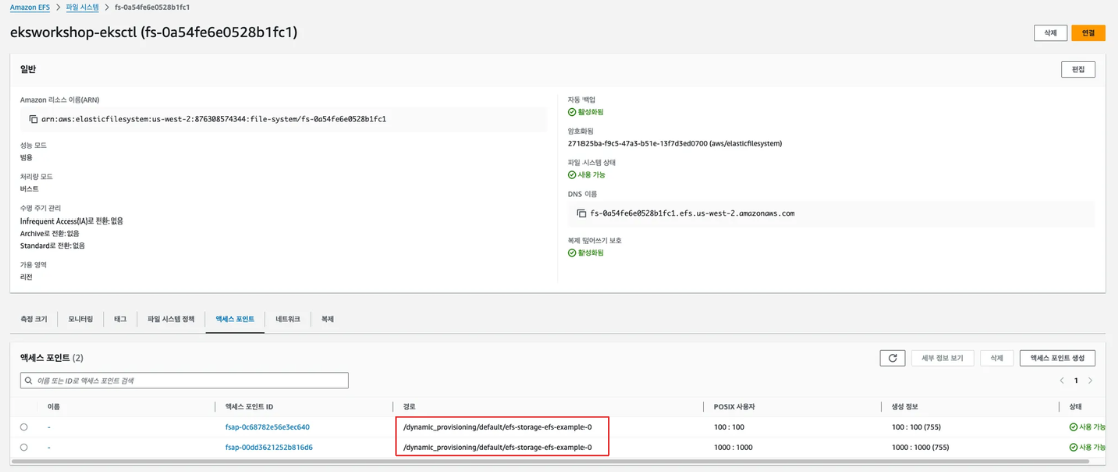
Task: Click the 편집 button in 일반 panel
Action: [x=1077, y=70]
